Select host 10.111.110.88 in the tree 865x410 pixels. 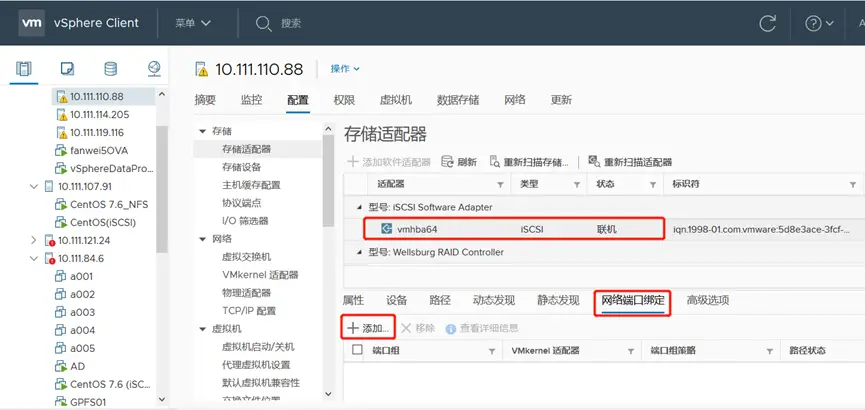click(96, 97)
